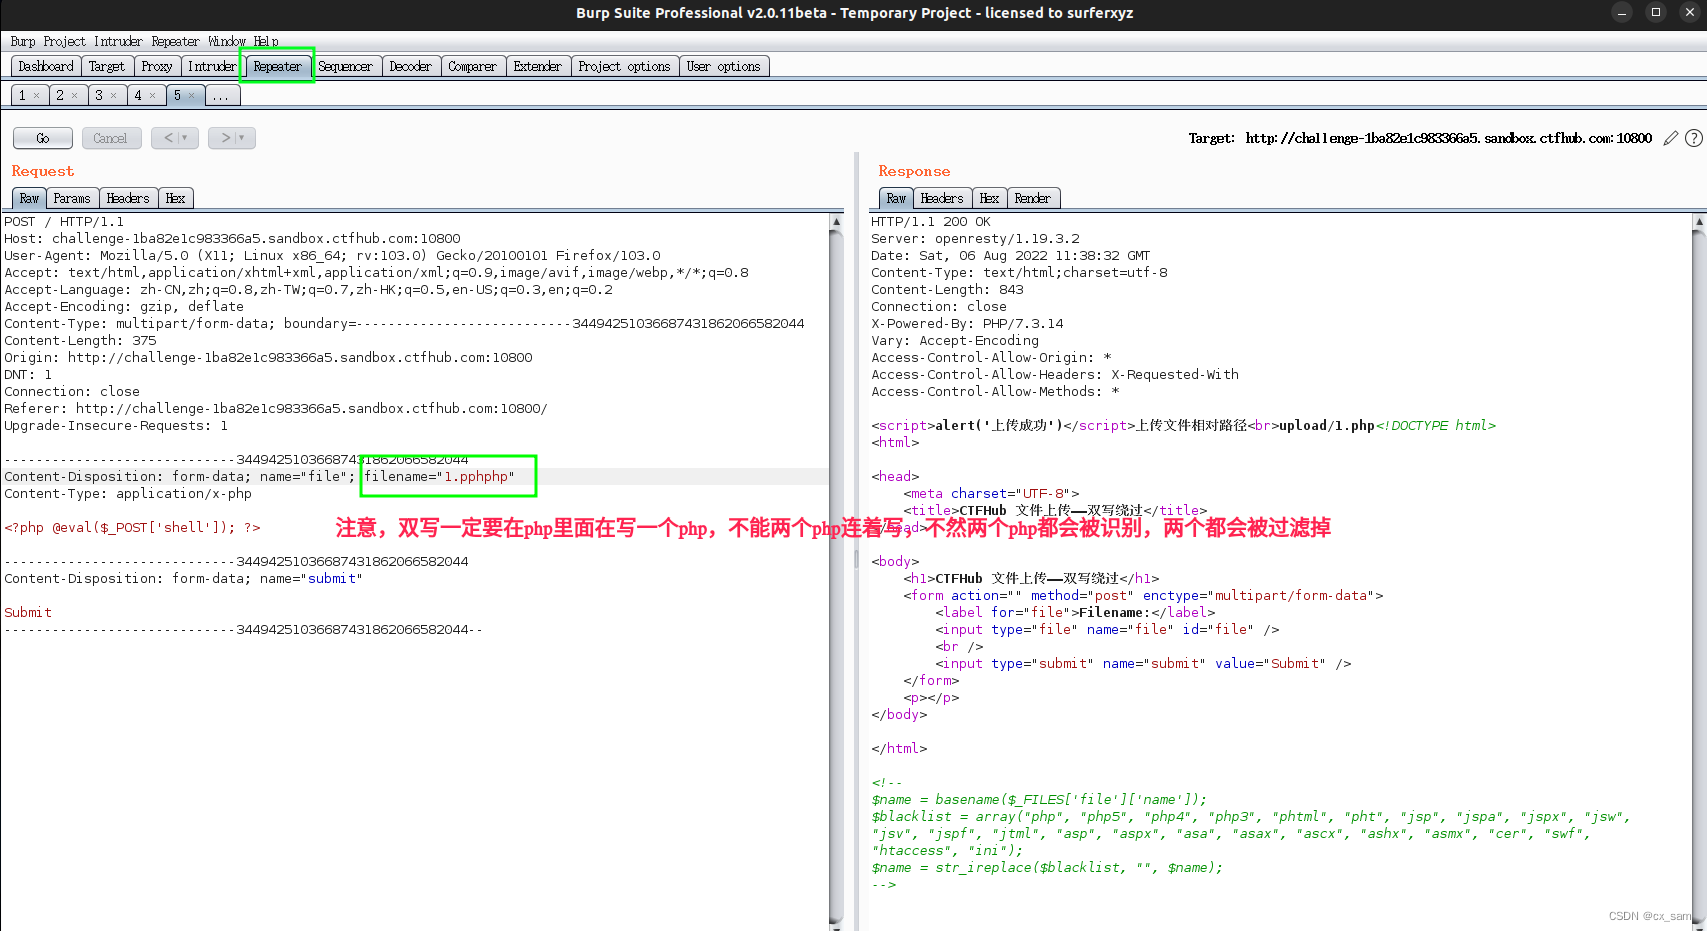Screen dimensions: 1707x931
Task: Switch to the Extender tab
Action: (538, 66)
